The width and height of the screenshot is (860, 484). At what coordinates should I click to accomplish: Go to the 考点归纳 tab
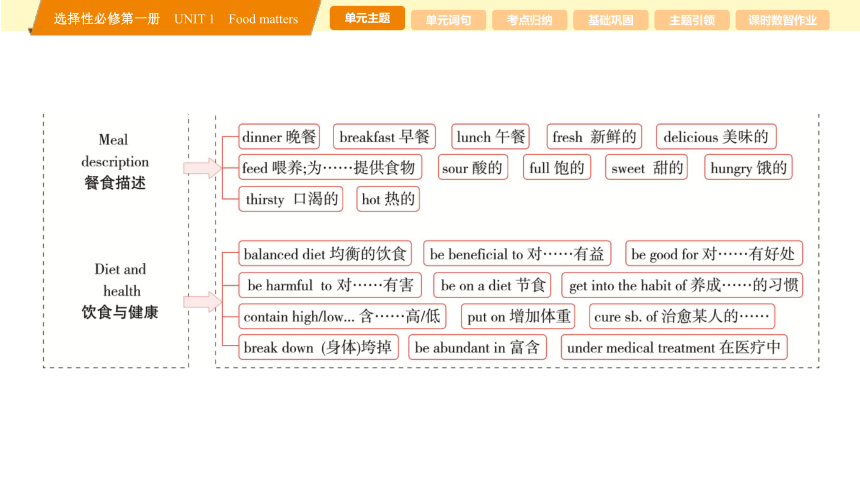pos(529,20)
